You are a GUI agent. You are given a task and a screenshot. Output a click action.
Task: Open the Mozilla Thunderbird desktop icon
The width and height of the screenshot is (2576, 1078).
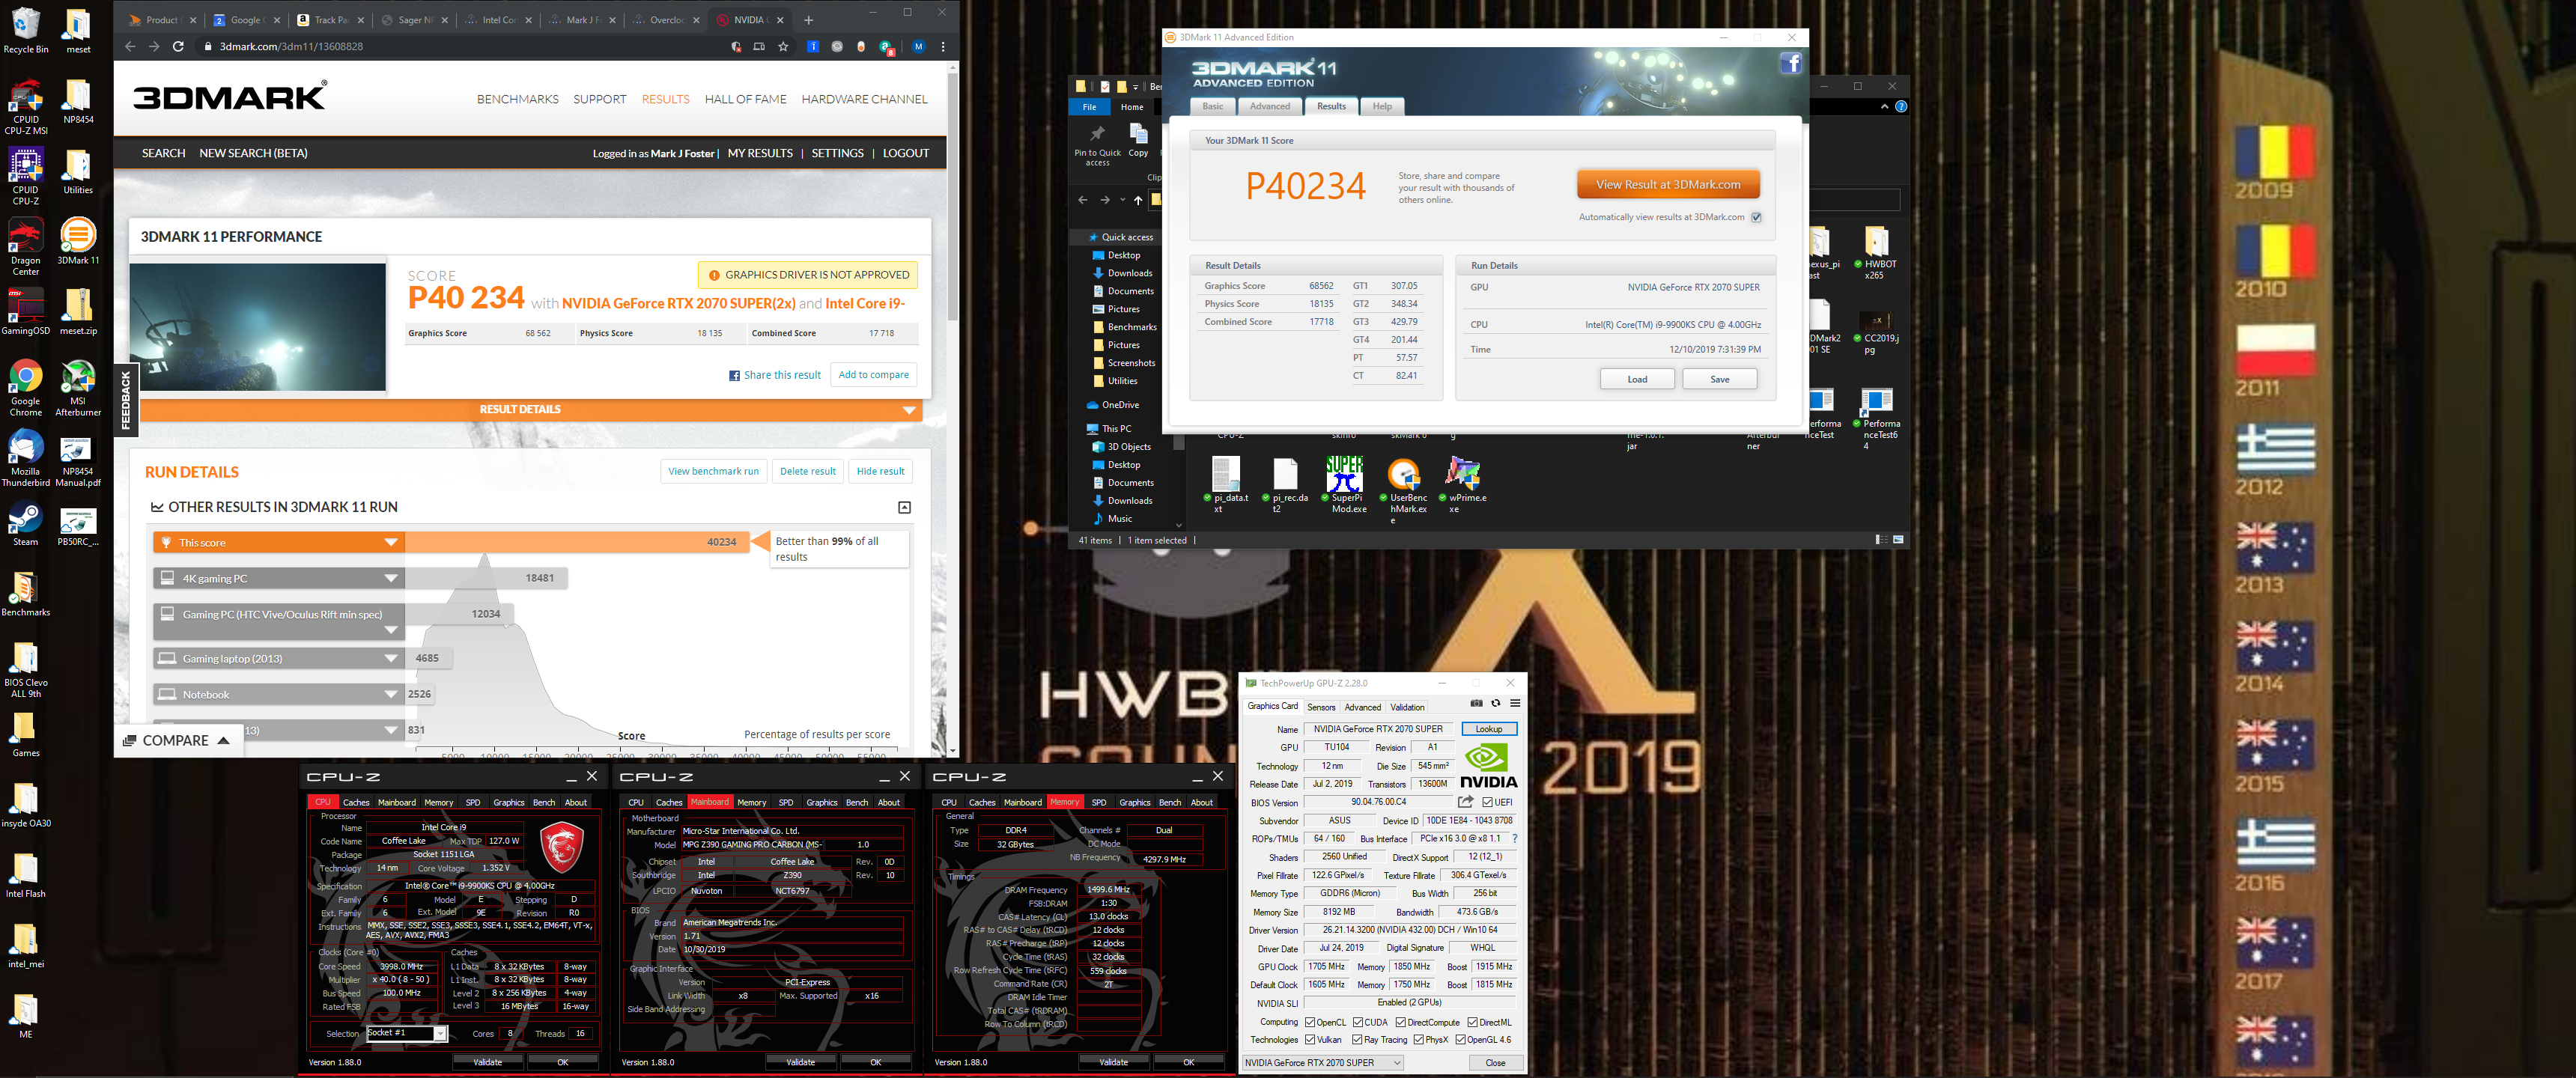26,458
